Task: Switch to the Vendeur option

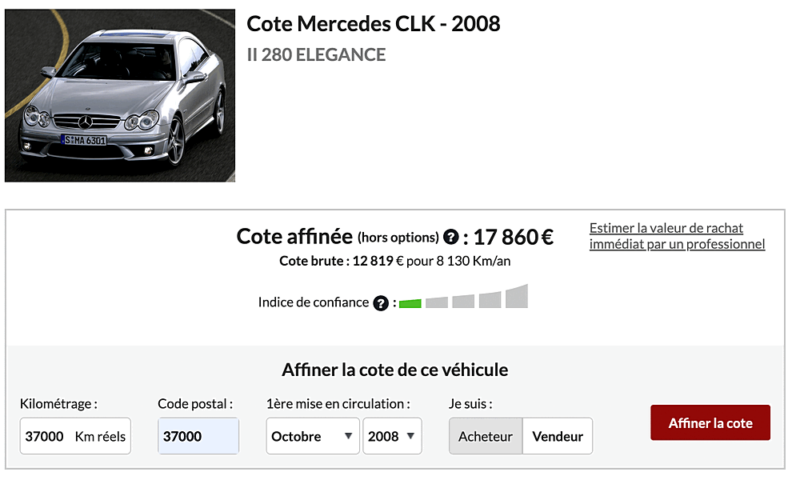Action: pos(557,436)
